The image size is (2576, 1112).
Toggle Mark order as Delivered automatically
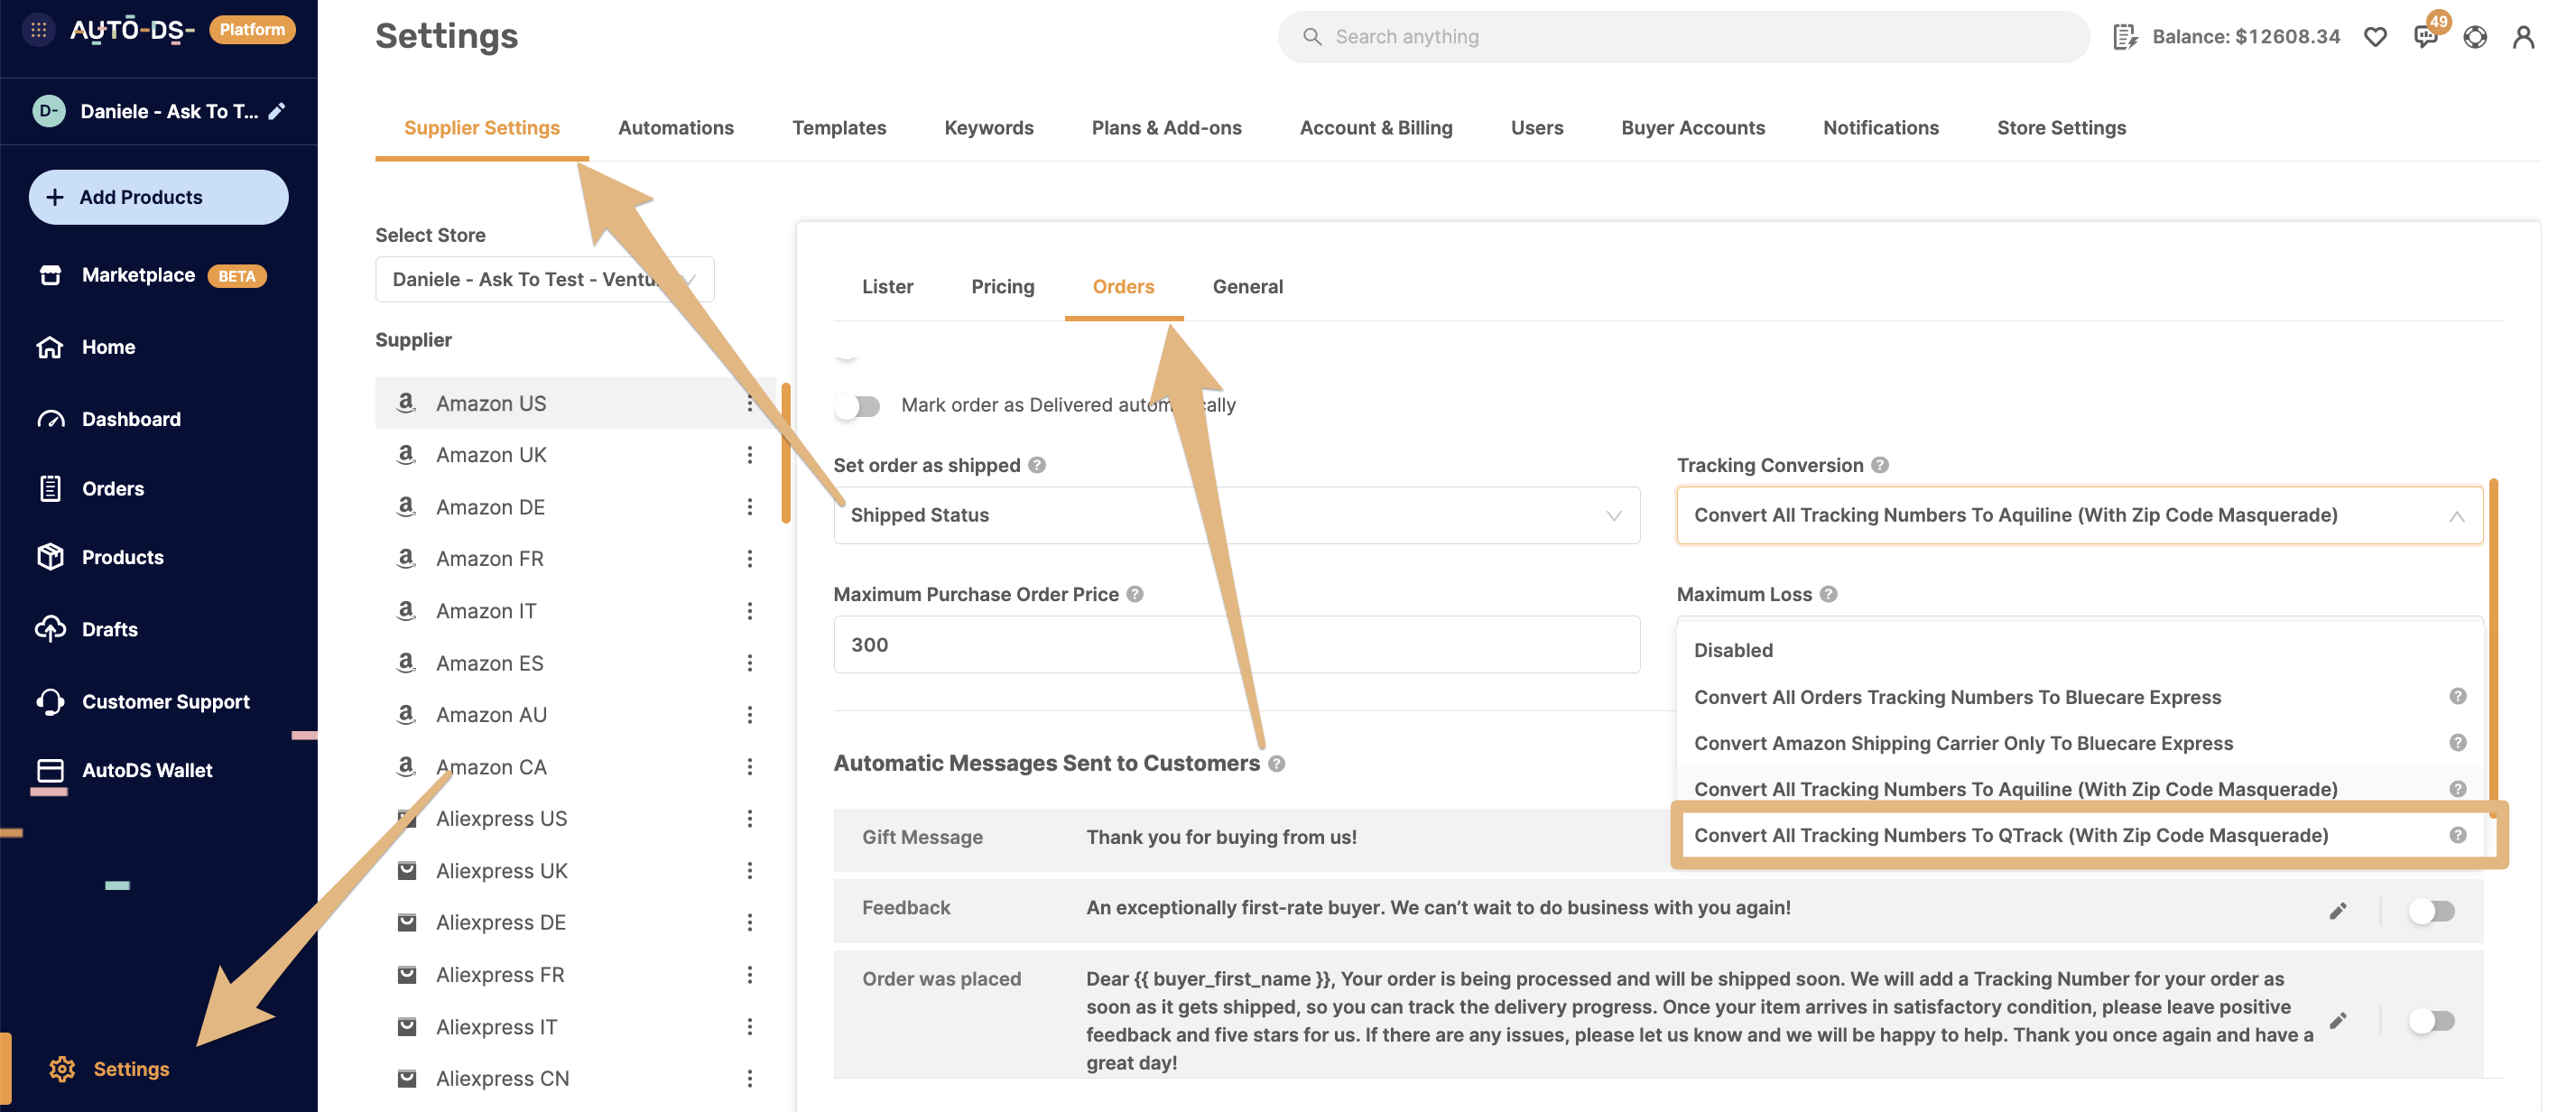(857, 405)
